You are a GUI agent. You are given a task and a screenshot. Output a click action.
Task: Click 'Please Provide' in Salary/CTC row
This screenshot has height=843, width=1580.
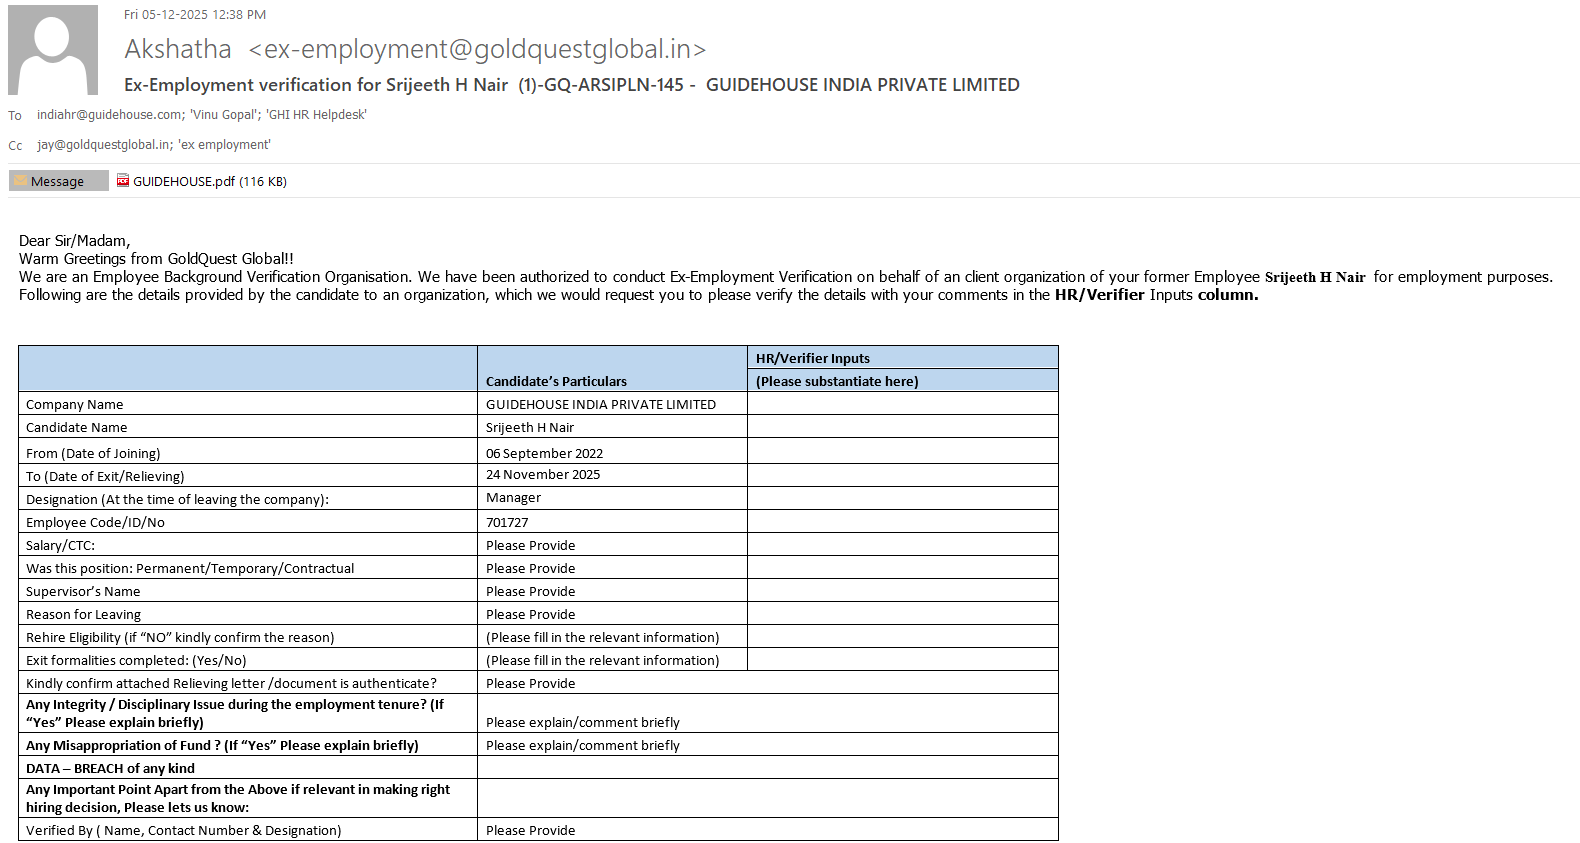531,545
